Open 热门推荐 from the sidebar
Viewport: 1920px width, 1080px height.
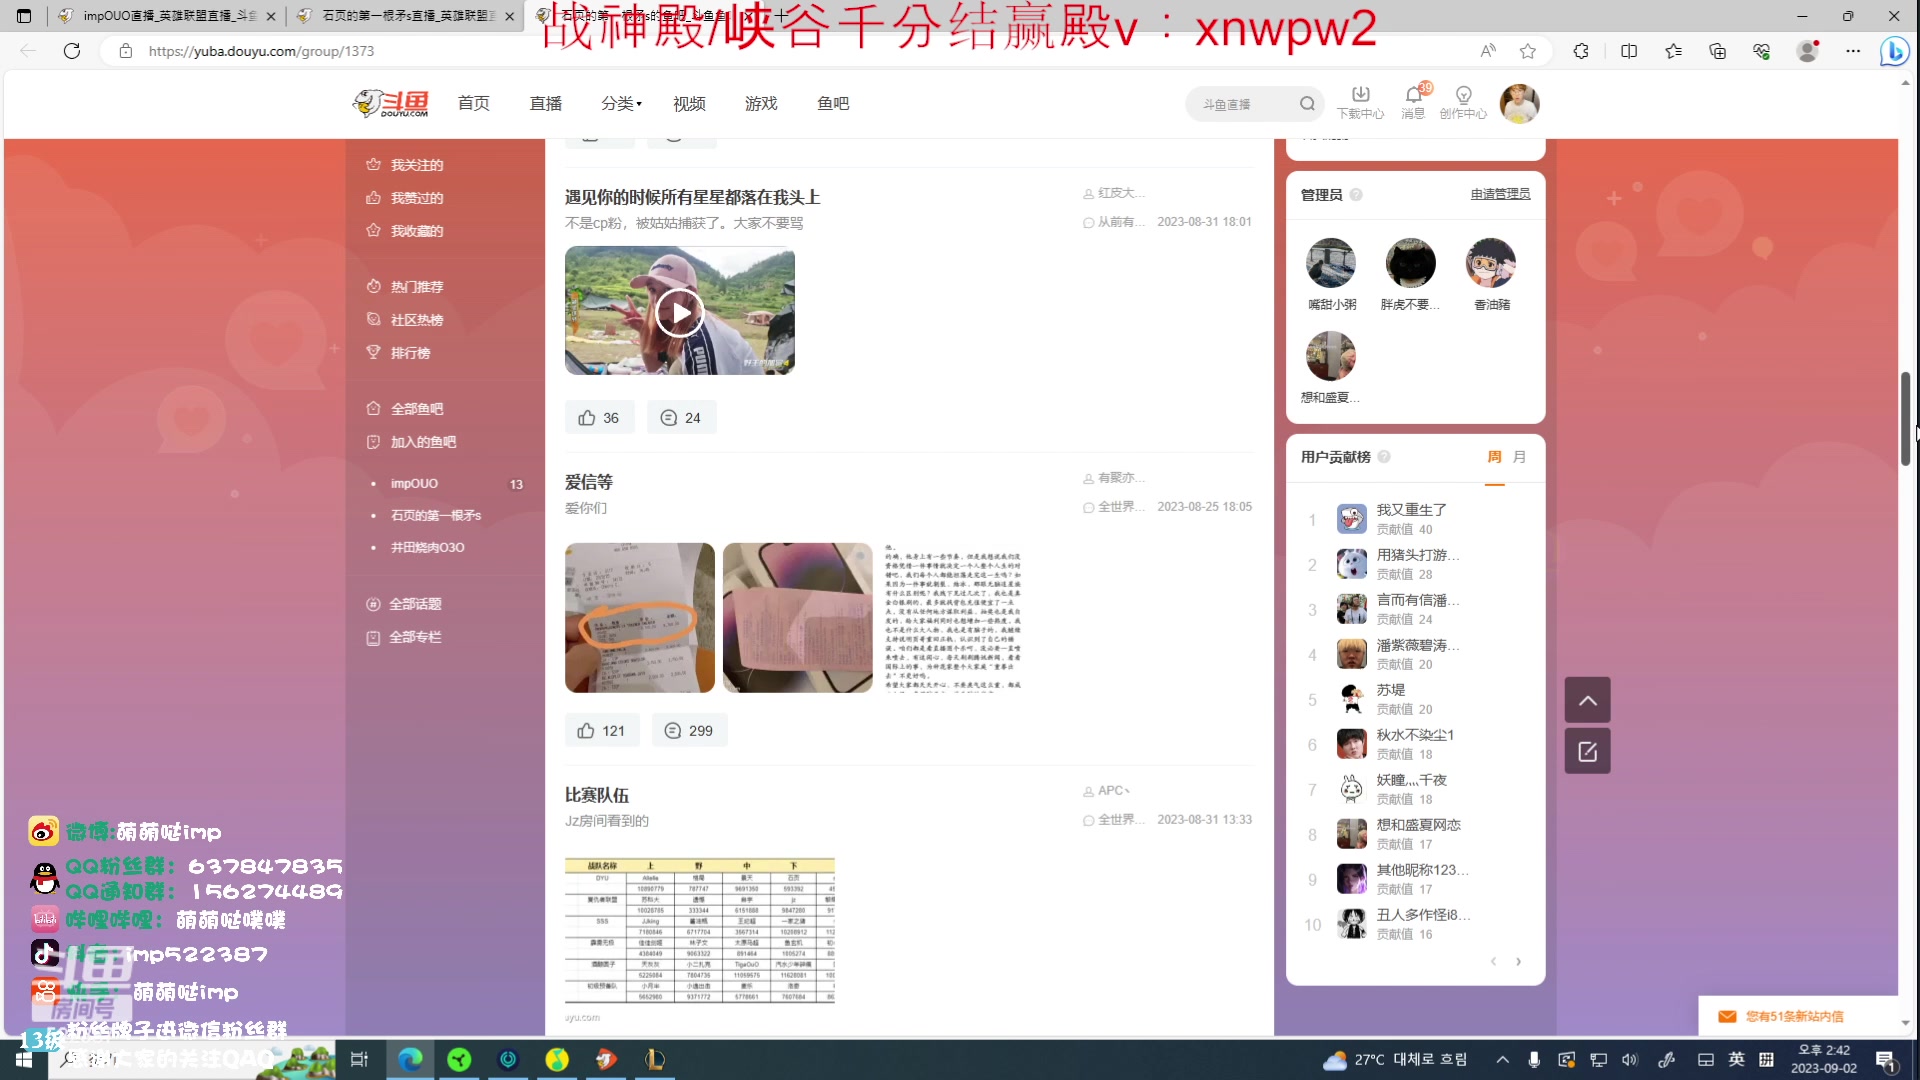(417, 286)
